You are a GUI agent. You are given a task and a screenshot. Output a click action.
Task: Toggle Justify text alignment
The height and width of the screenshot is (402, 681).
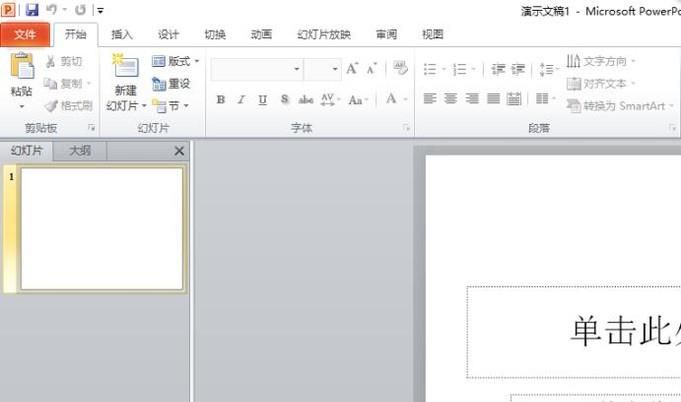(x=493, y=99)
